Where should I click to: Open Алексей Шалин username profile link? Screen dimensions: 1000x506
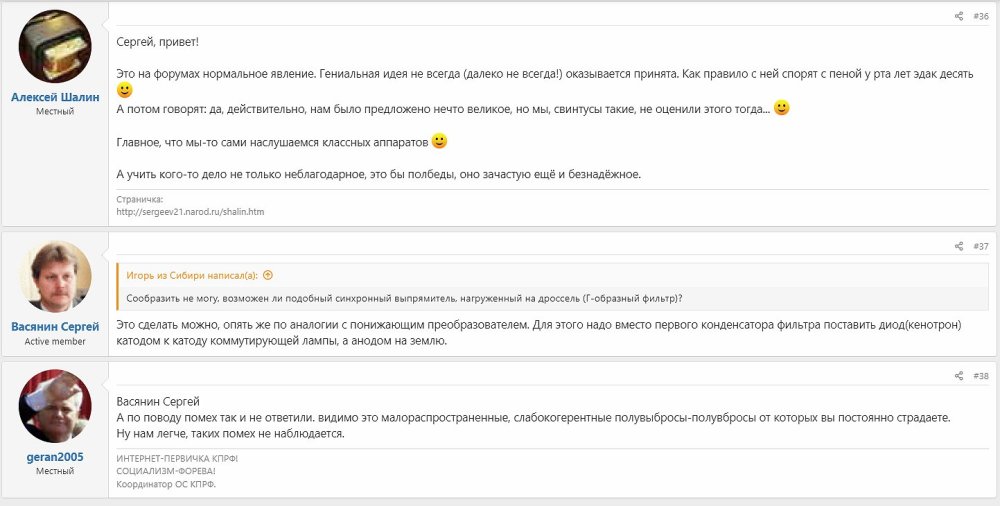coord(55,97)
